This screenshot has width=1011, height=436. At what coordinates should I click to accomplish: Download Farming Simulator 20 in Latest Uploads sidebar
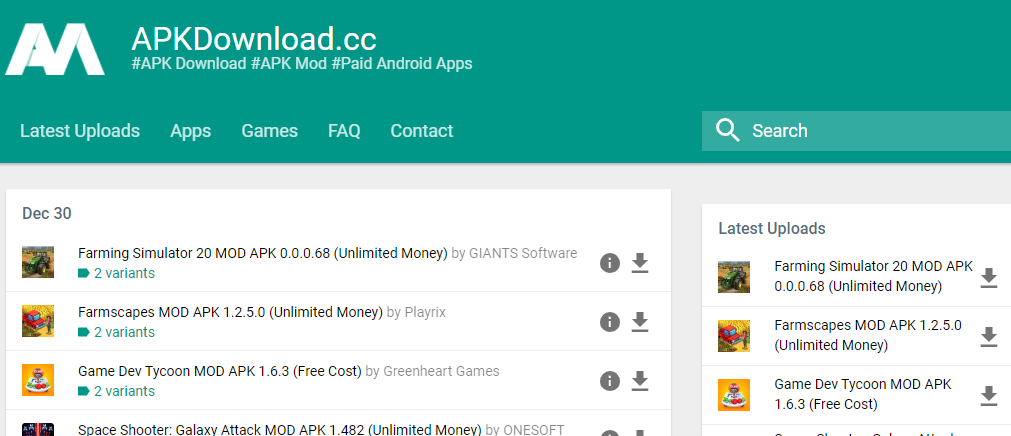[x=988, y=277]
